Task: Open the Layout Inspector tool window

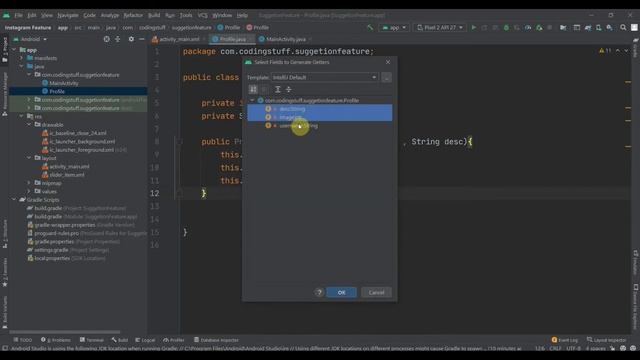Action: (x=606, y=340)
